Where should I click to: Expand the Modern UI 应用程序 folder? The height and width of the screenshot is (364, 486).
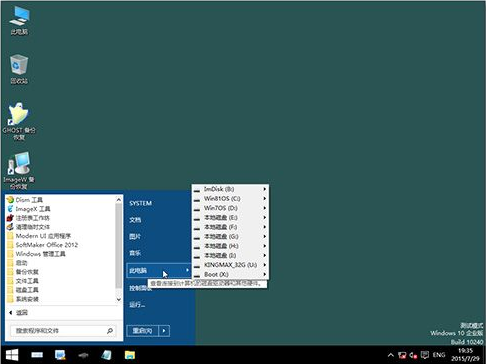[x=39, y=236]
